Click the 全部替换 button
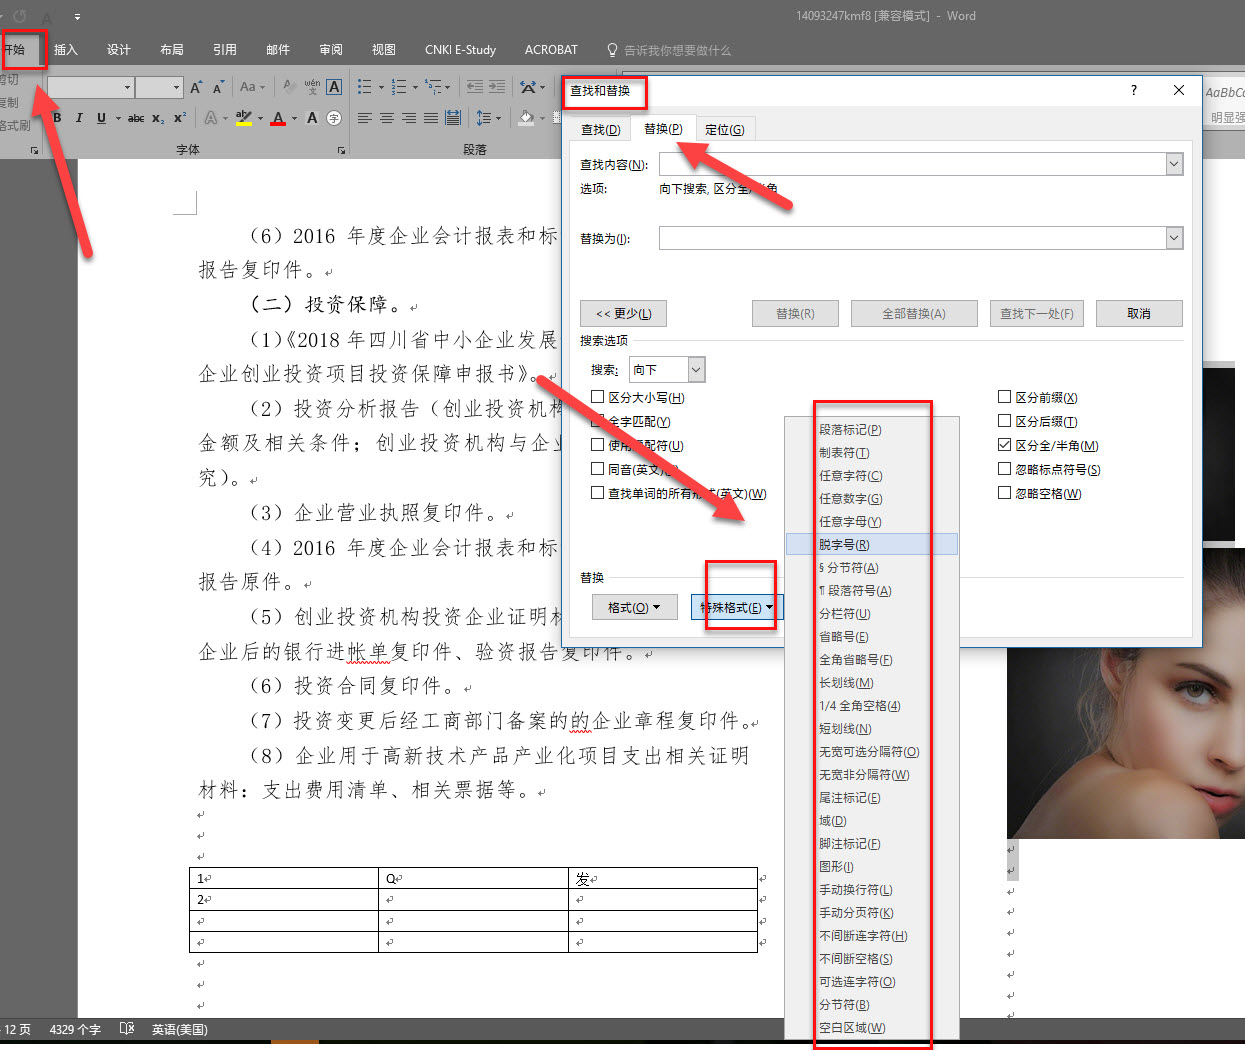Viewport: 1245px width, 1050px height. click(x=913, y=313)
